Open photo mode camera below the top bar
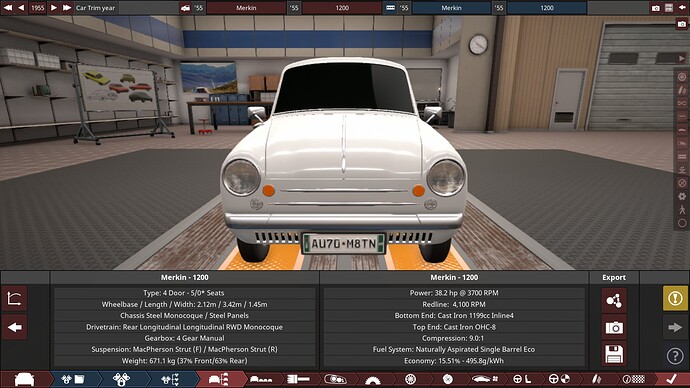 [x=682, y=24]
